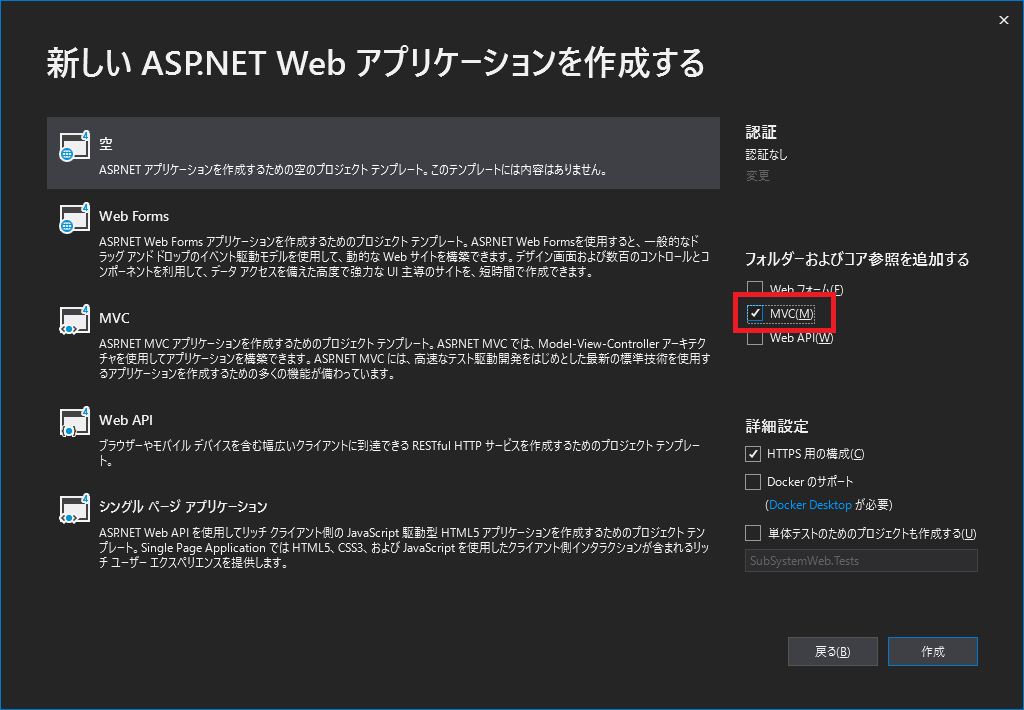
Task: Click the 変更 authentication link
Action: tap(758, 176)
